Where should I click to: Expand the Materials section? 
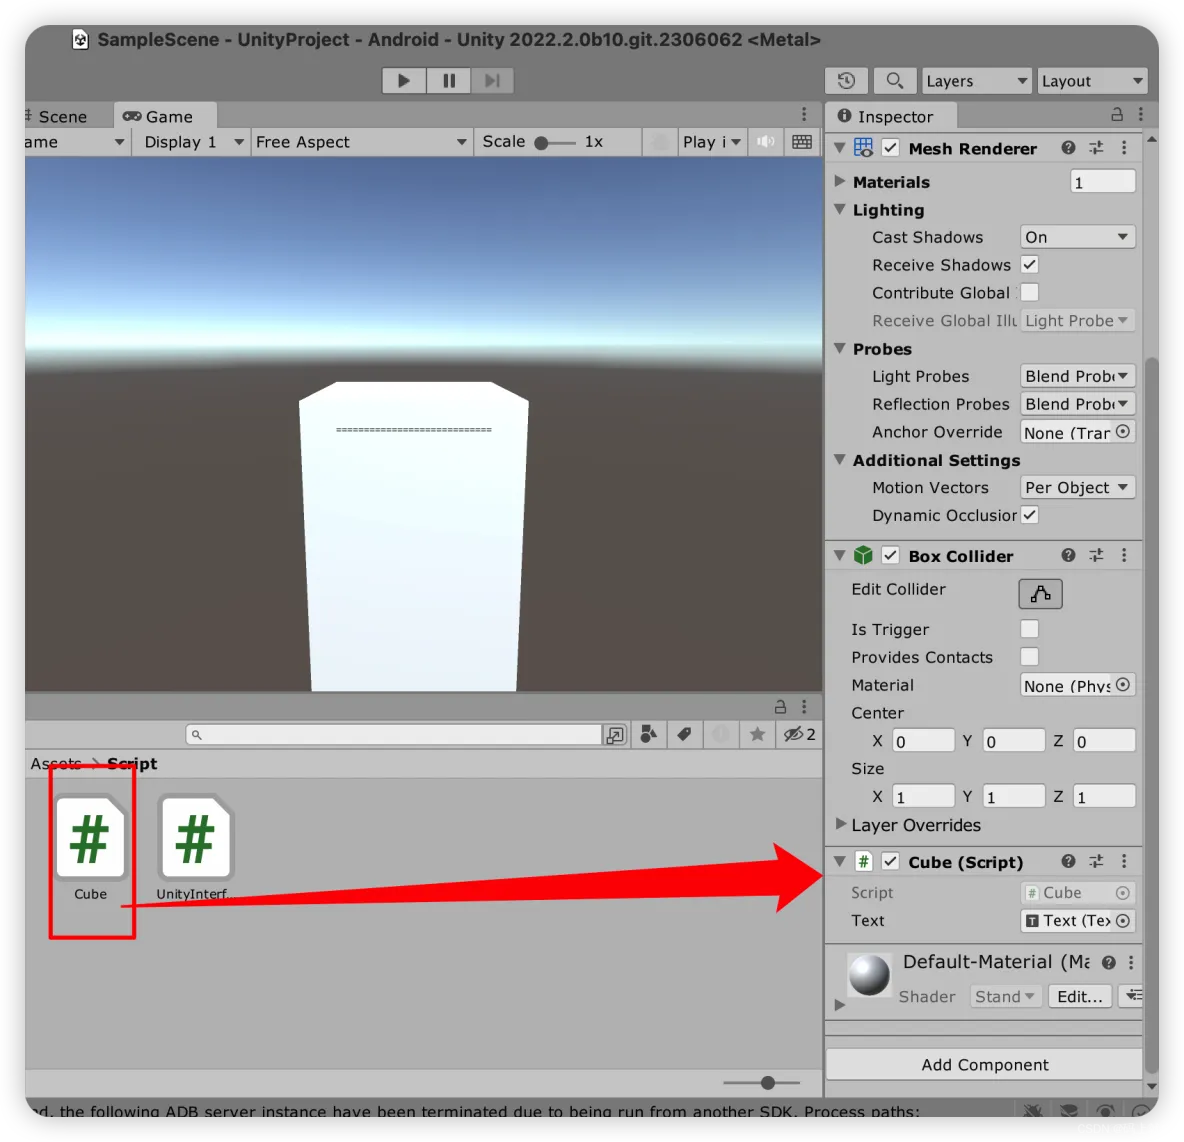click(840, 181)
